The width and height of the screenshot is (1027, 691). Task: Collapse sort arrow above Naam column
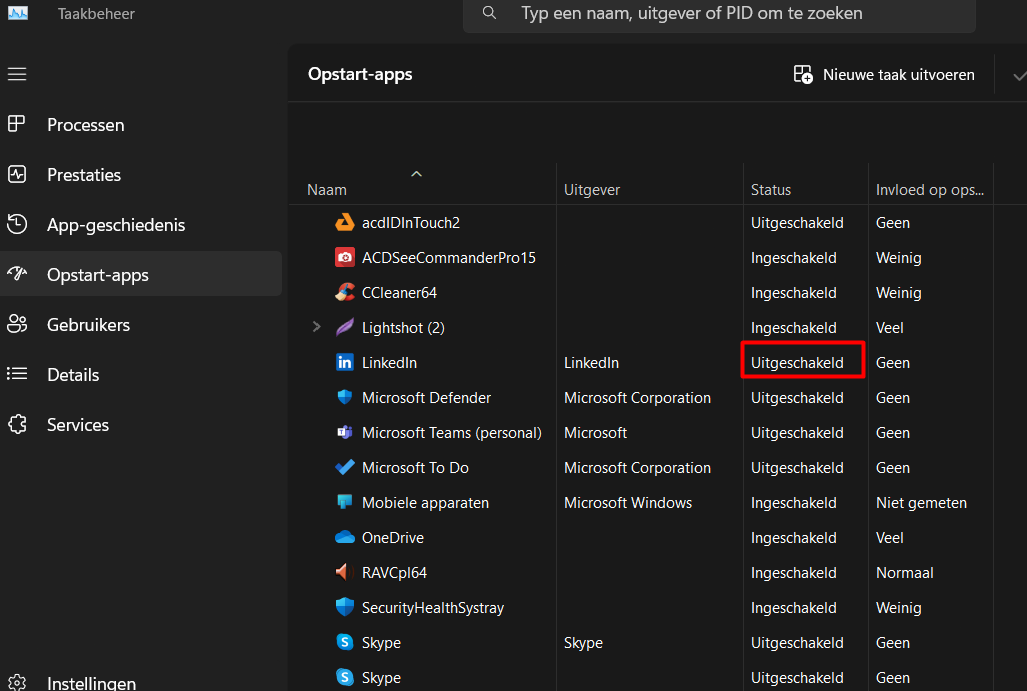click(417, 174)
